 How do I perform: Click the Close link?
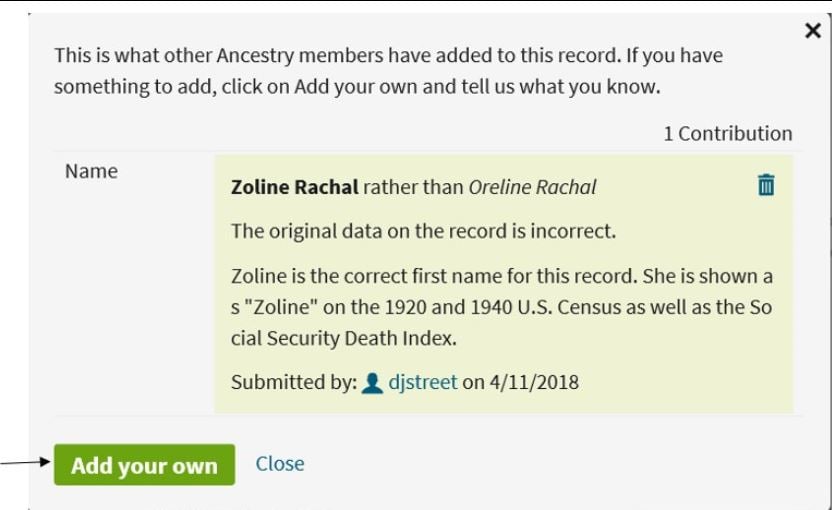[x=280, y=464]
